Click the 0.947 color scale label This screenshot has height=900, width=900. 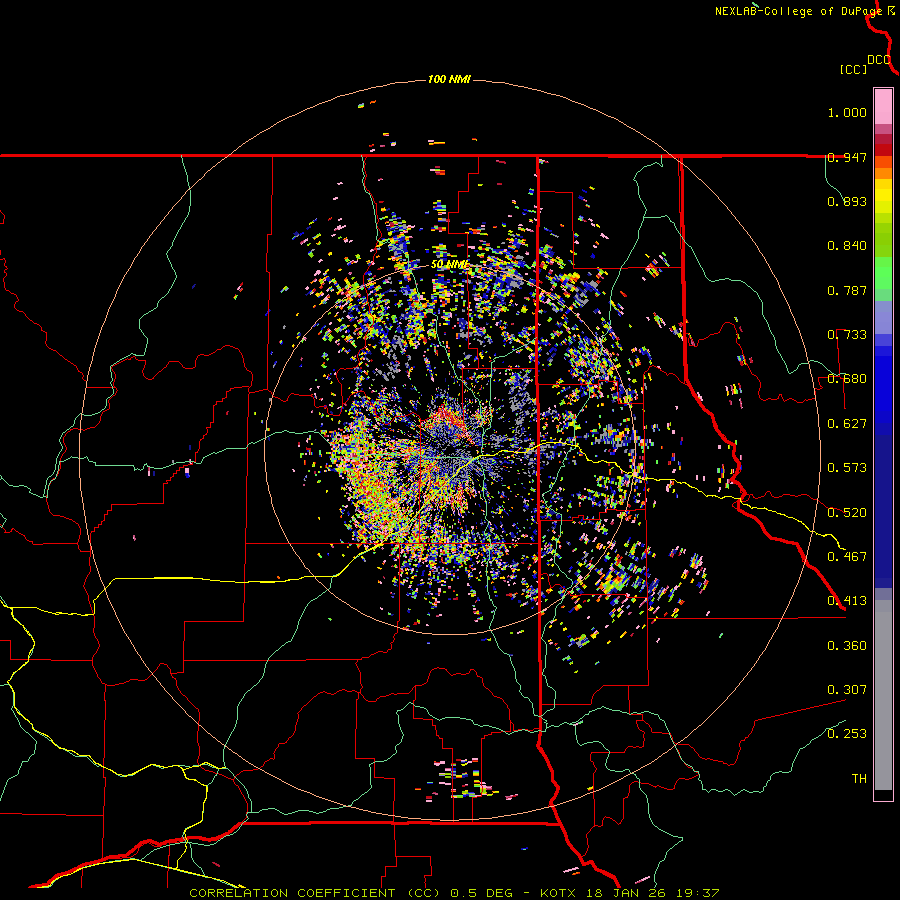tap(847, 157)
